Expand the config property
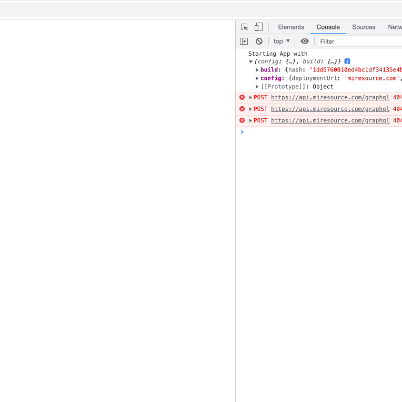Viewport: 402px width, 402px height. [257, 78]
